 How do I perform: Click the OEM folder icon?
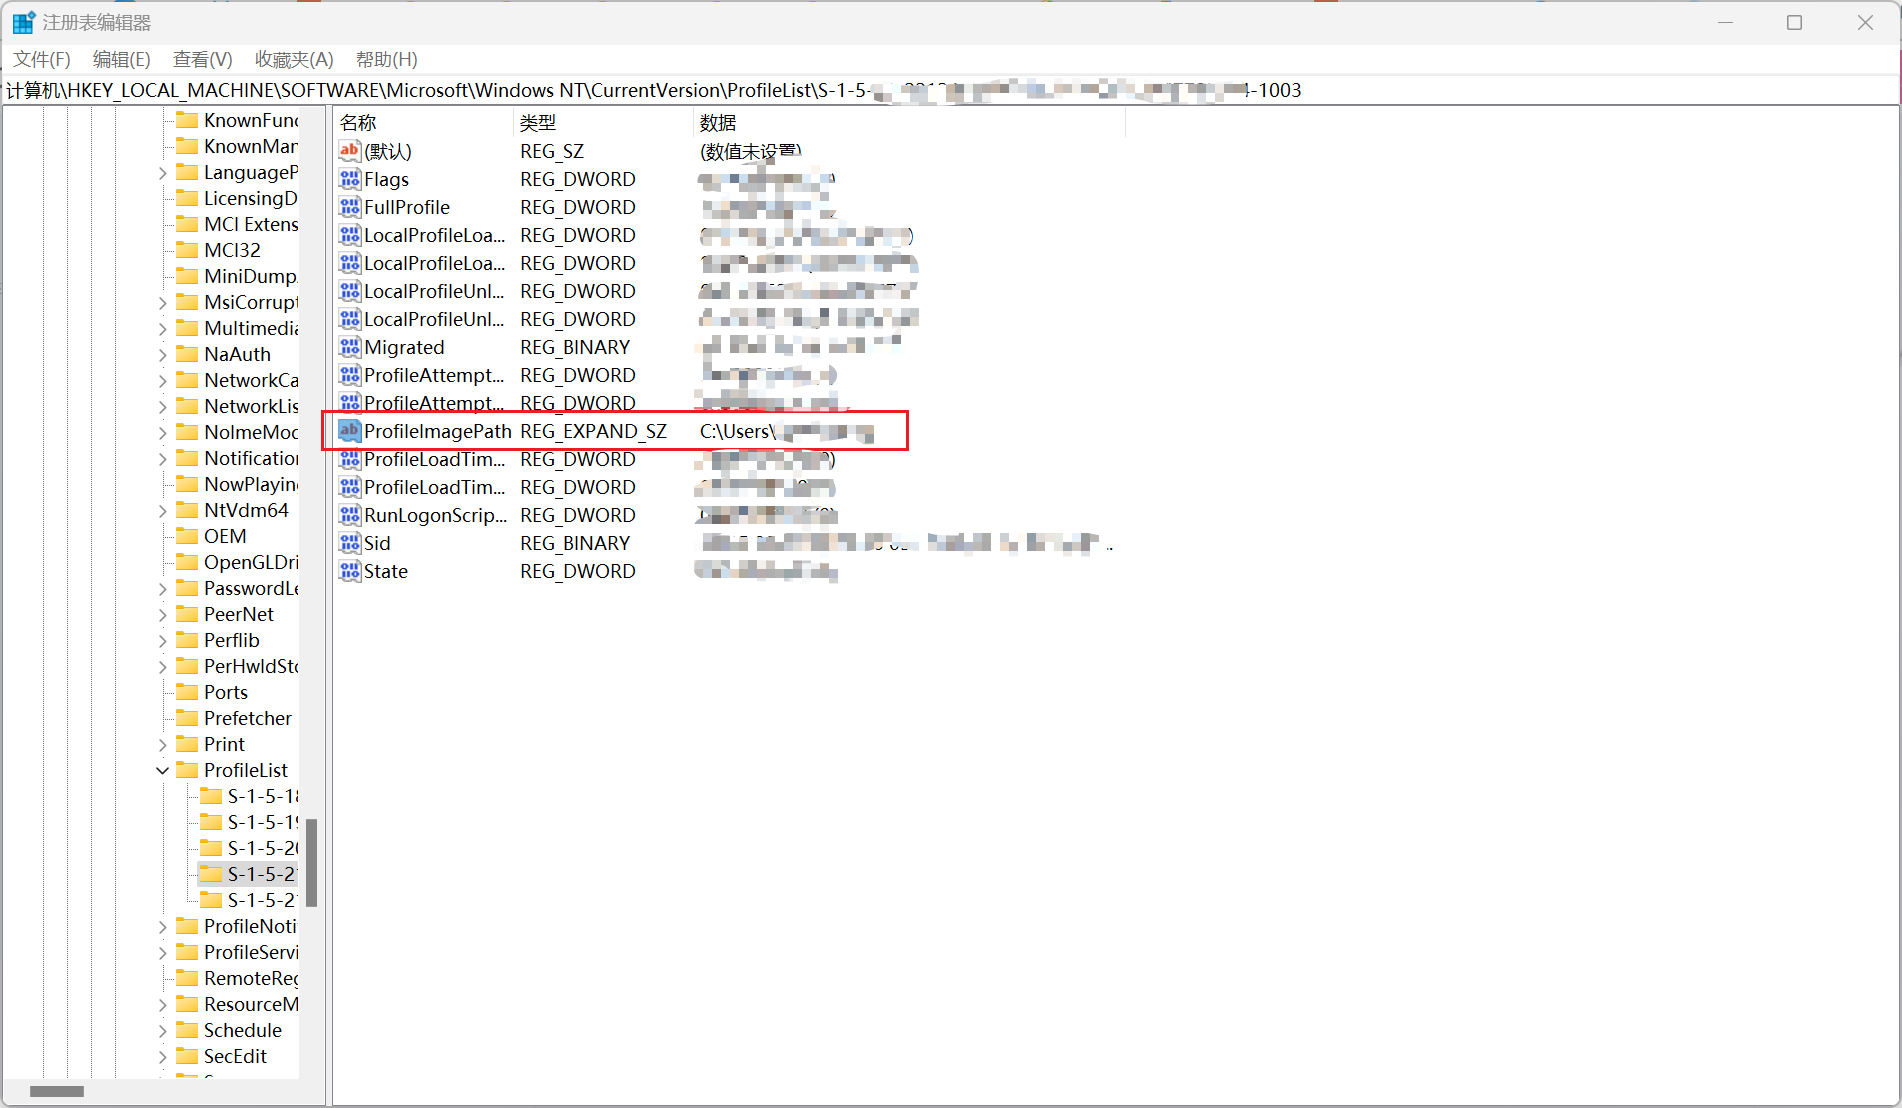[187, 536]
